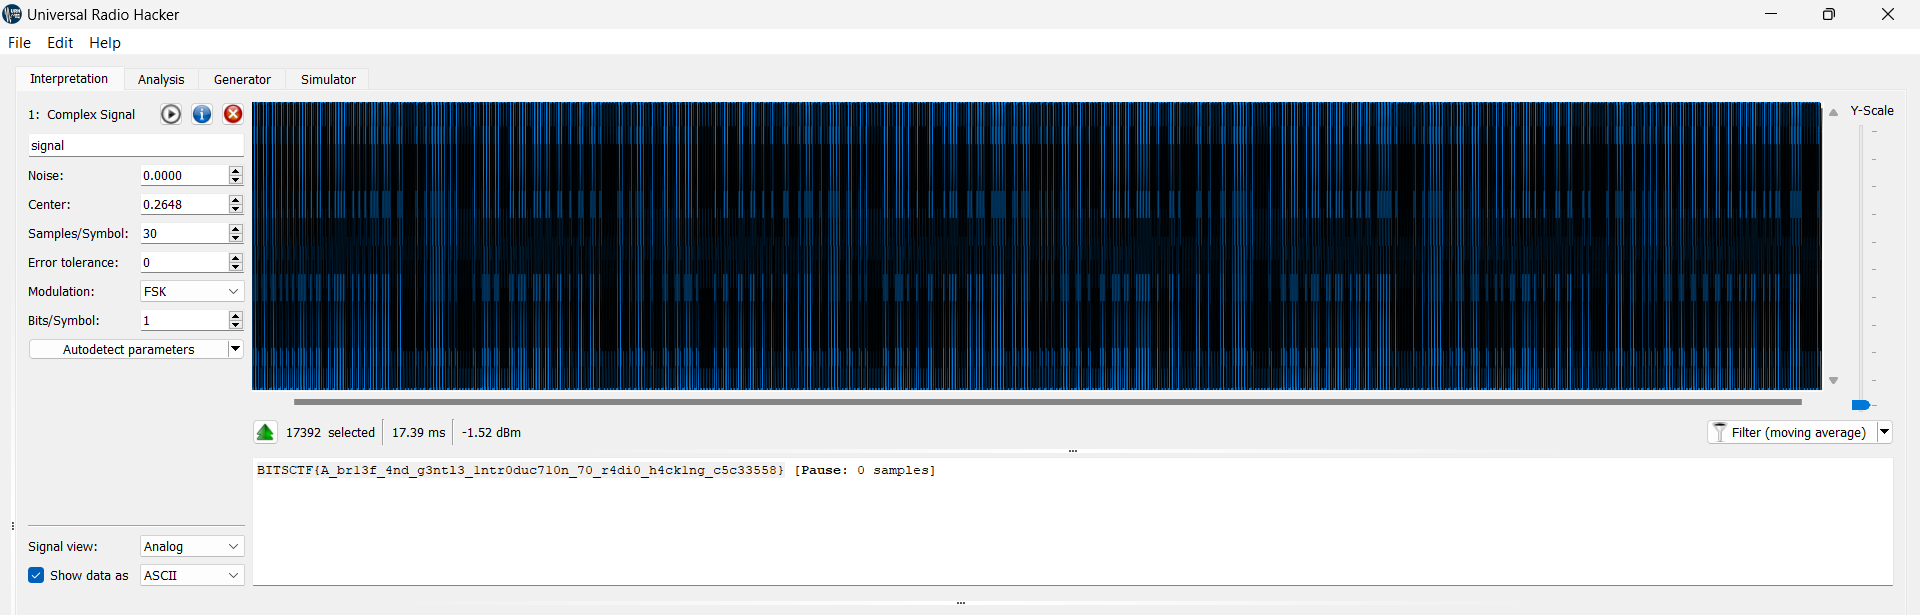The image size is (1920, 615).
Task: Play the signal with the play icon
Action: click(171, 114)
